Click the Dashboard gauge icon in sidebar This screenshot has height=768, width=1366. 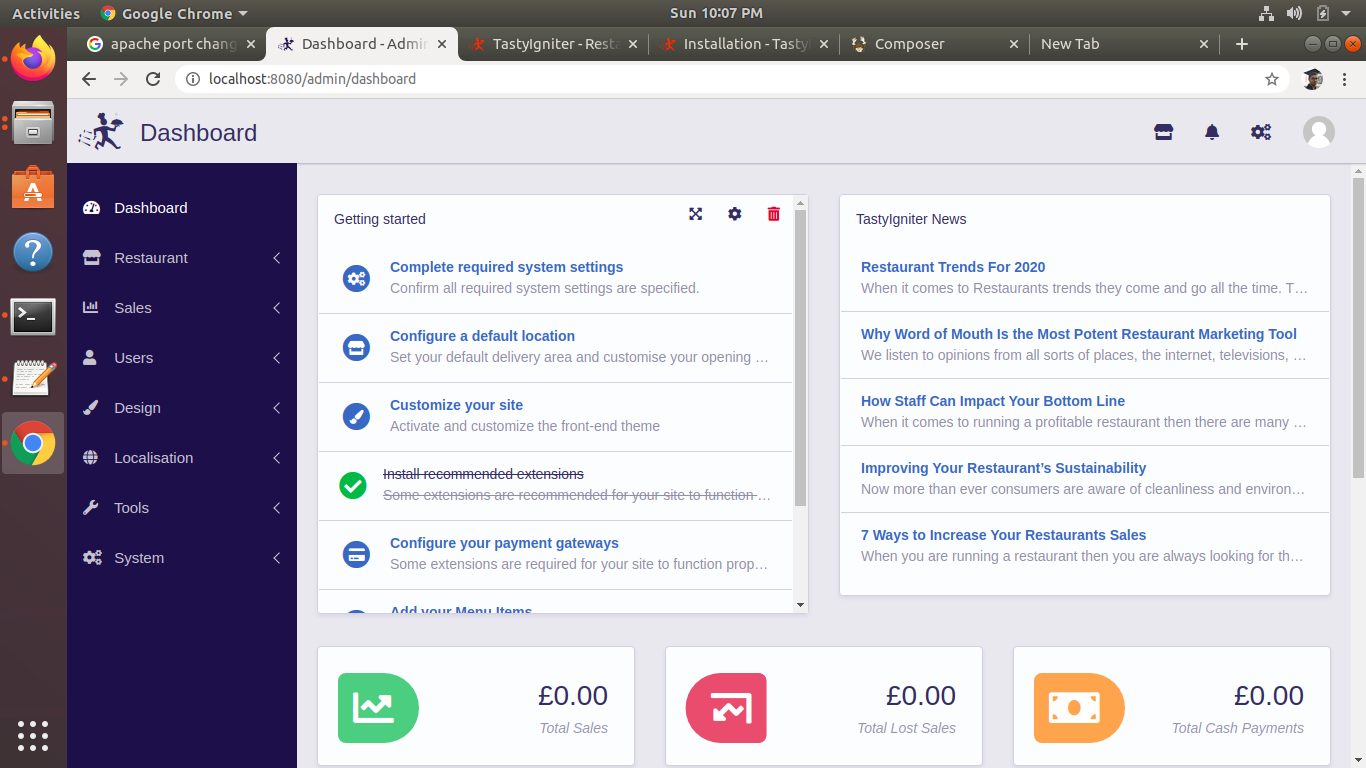(x=91, y=208)
